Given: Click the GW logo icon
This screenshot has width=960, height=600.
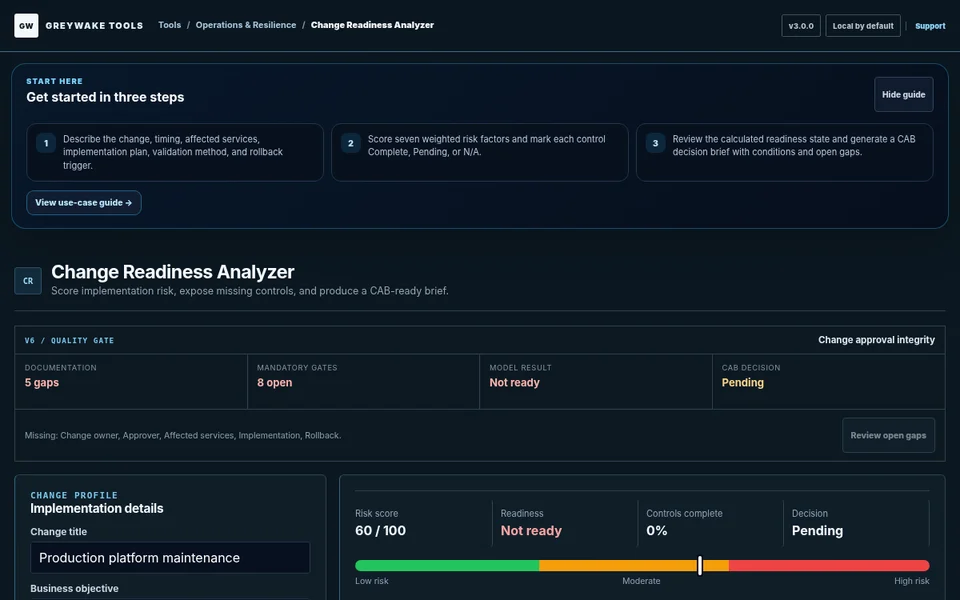Looking at the screenshot, I should pos(26,26).
